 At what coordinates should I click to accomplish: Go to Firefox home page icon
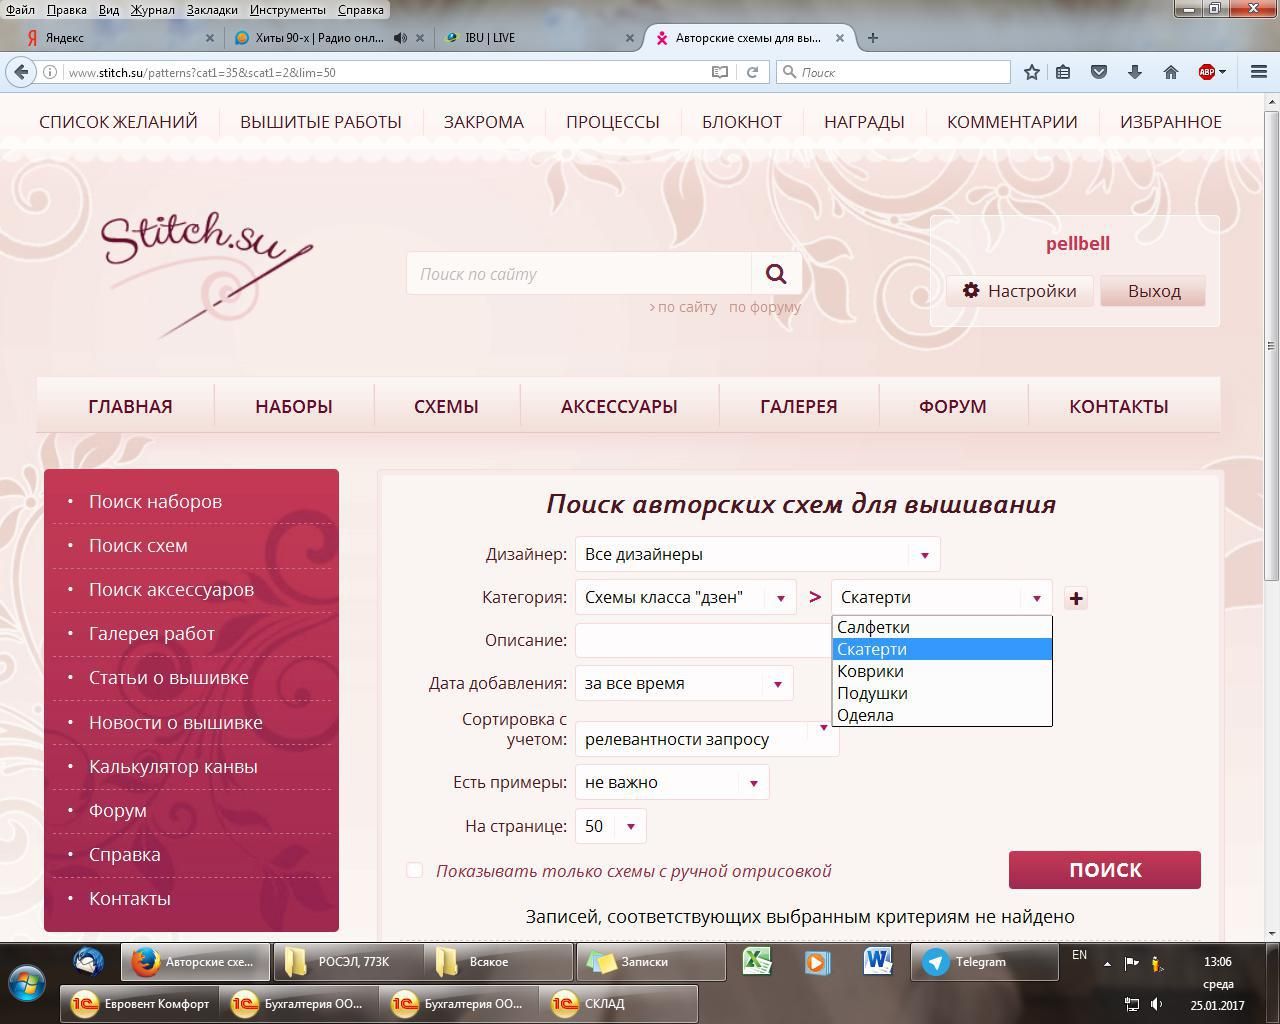pyautogui.click(x=1170, y=72)
